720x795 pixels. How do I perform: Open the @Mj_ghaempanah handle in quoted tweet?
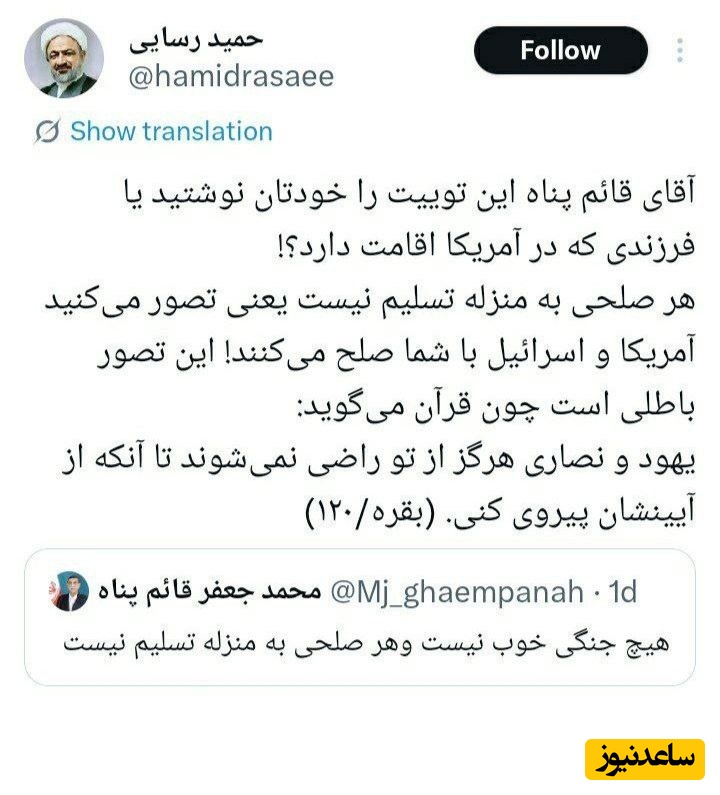pos(457,592)
